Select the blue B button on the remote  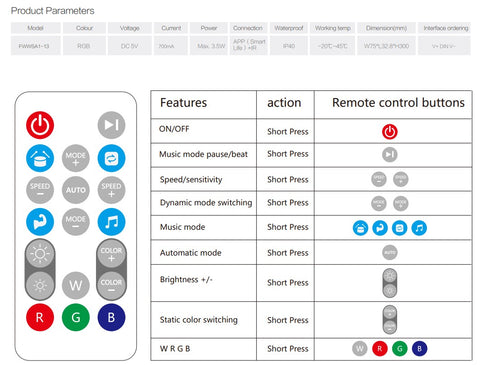click(111, 317)
